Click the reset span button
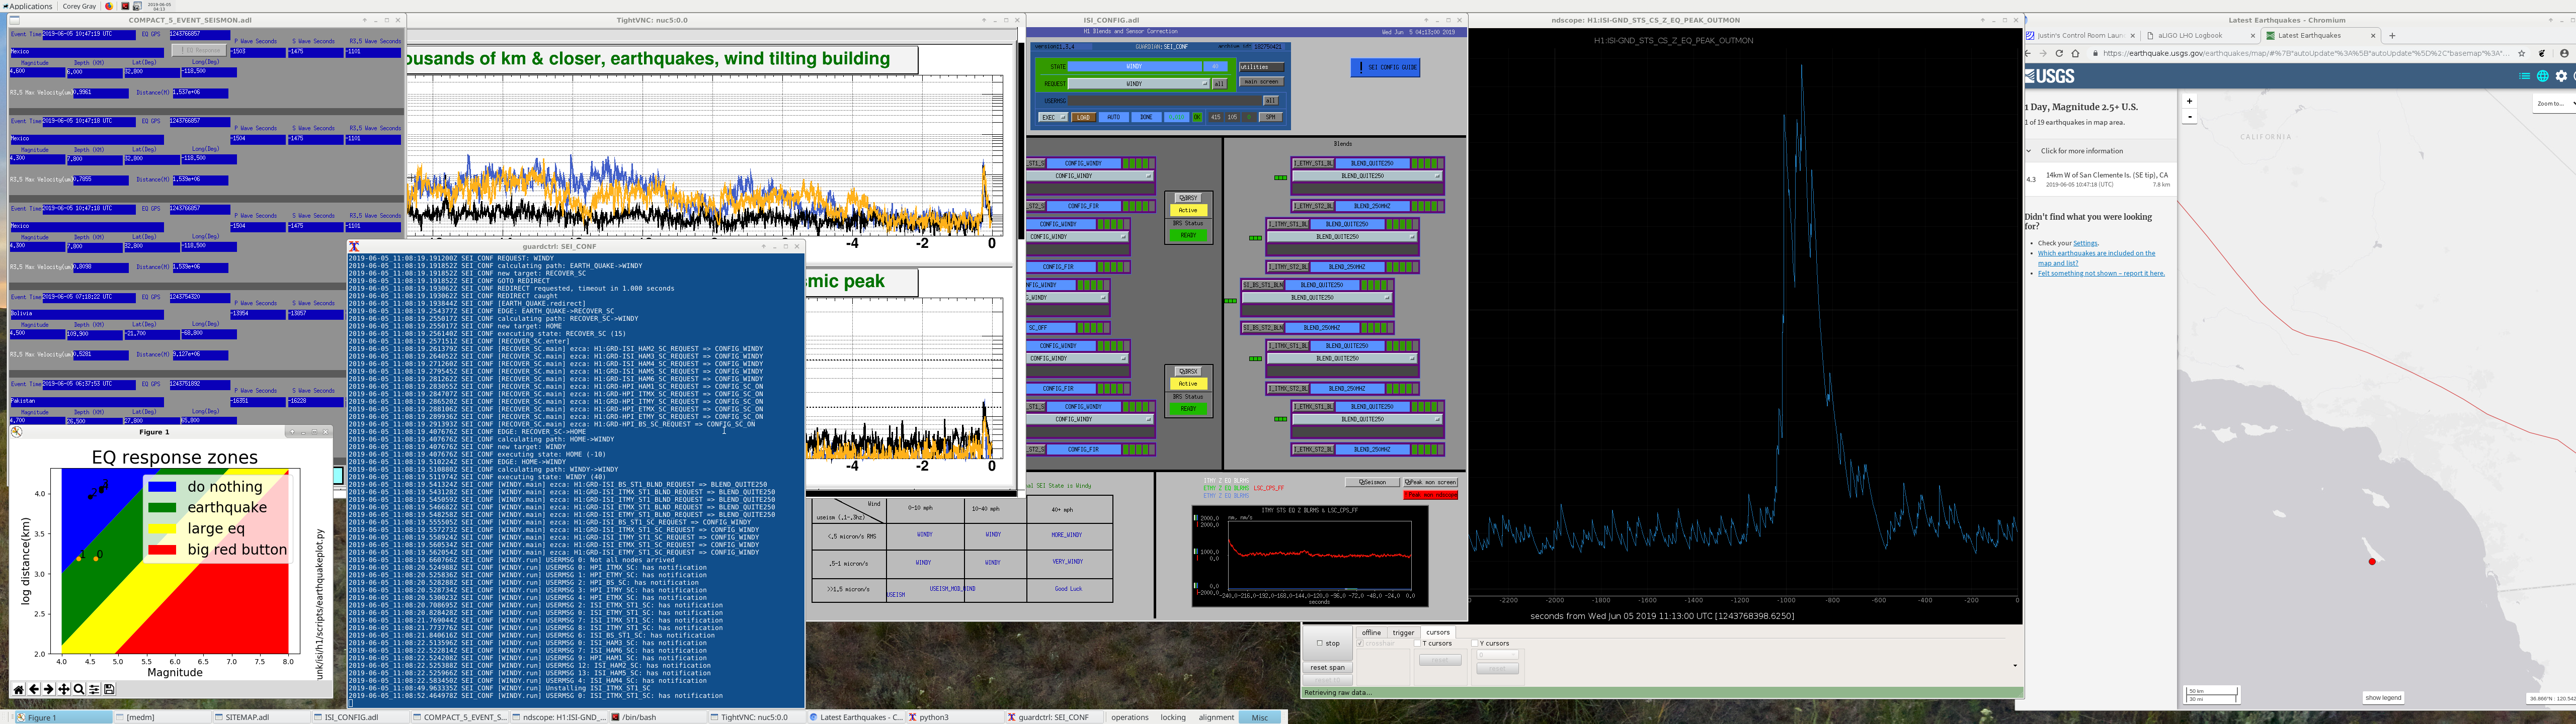The image size is (2576, 724). [1327, 667]
